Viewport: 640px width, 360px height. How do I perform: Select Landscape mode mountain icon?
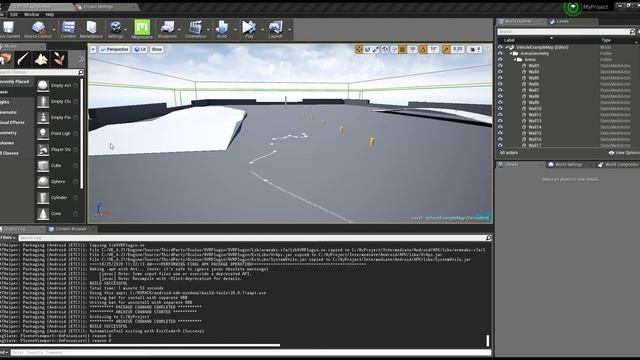[x=41, y=59]
